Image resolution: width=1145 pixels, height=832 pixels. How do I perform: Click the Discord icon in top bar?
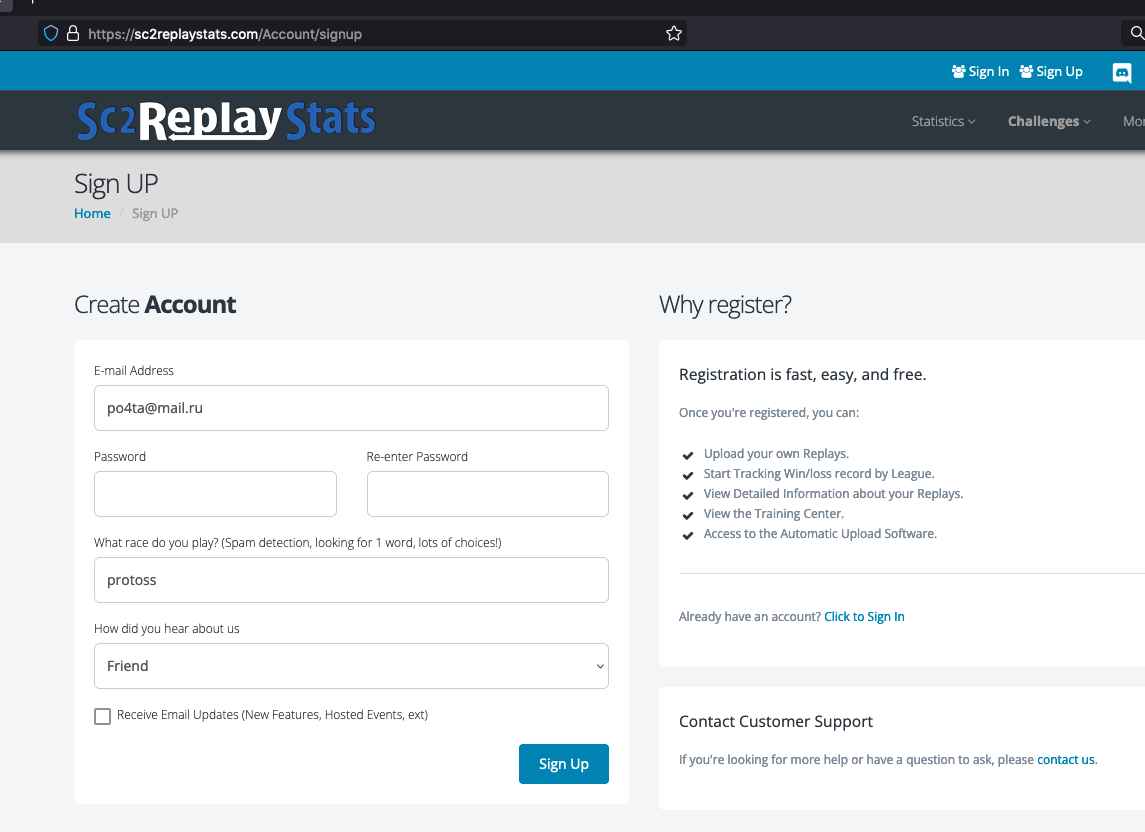(x=1122, y=72)
